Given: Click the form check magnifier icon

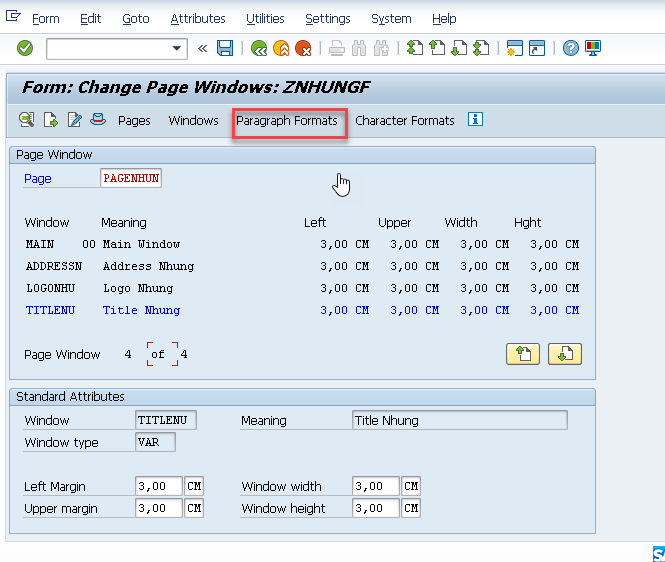Looking at the screenshot, I should 27,120.
